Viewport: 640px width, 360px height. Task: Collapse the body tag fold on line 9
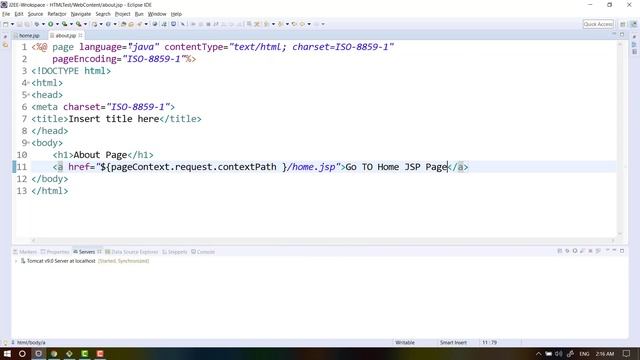[x=29, y=143]
